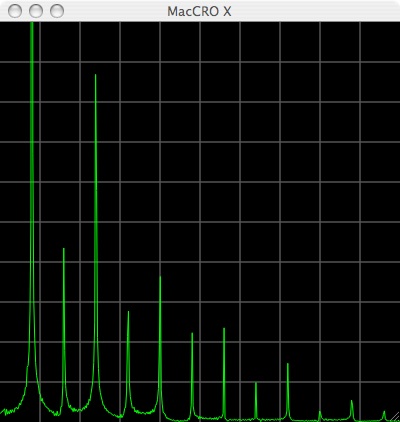Click the MacCRO X title text
The width and height of the screenshot is (400, 422).
point(199,11)
